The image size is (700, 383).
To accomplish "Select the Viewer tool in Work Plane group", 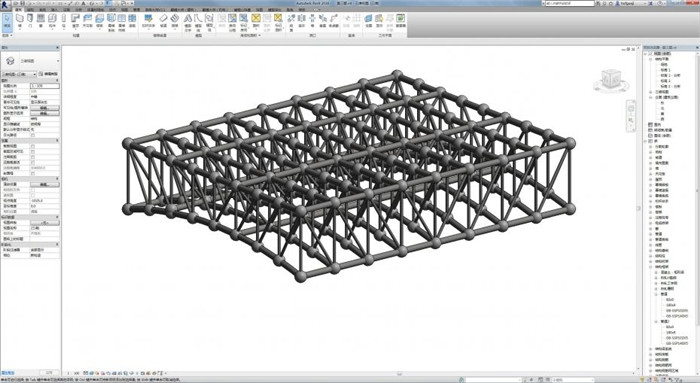I will [x=400, y=21].
